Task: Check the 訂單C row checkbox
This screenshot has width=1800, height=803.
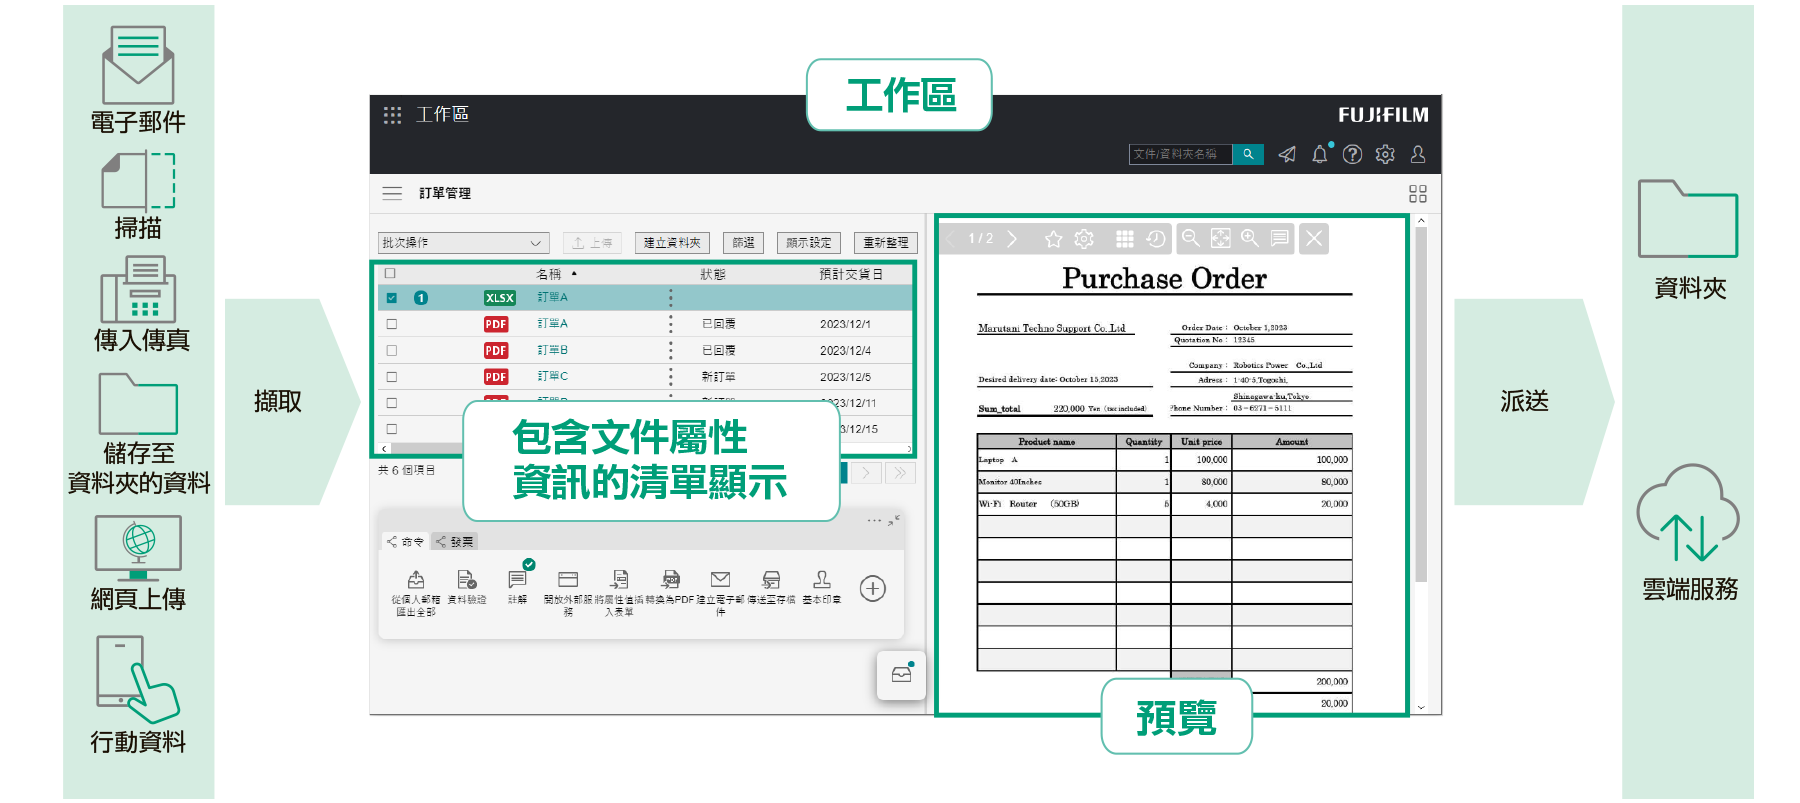Action: [391, 377]
